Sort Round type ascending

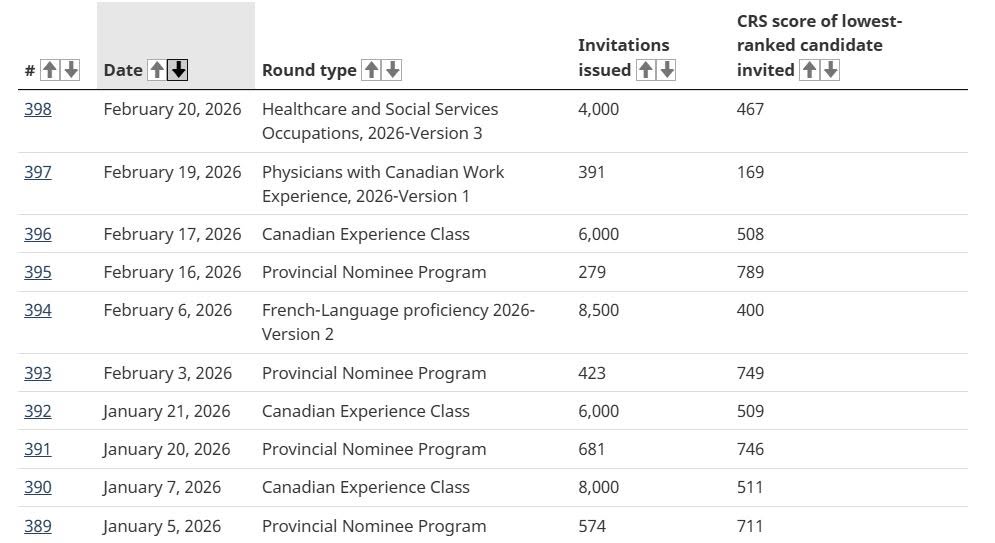[x=371, y=70]
